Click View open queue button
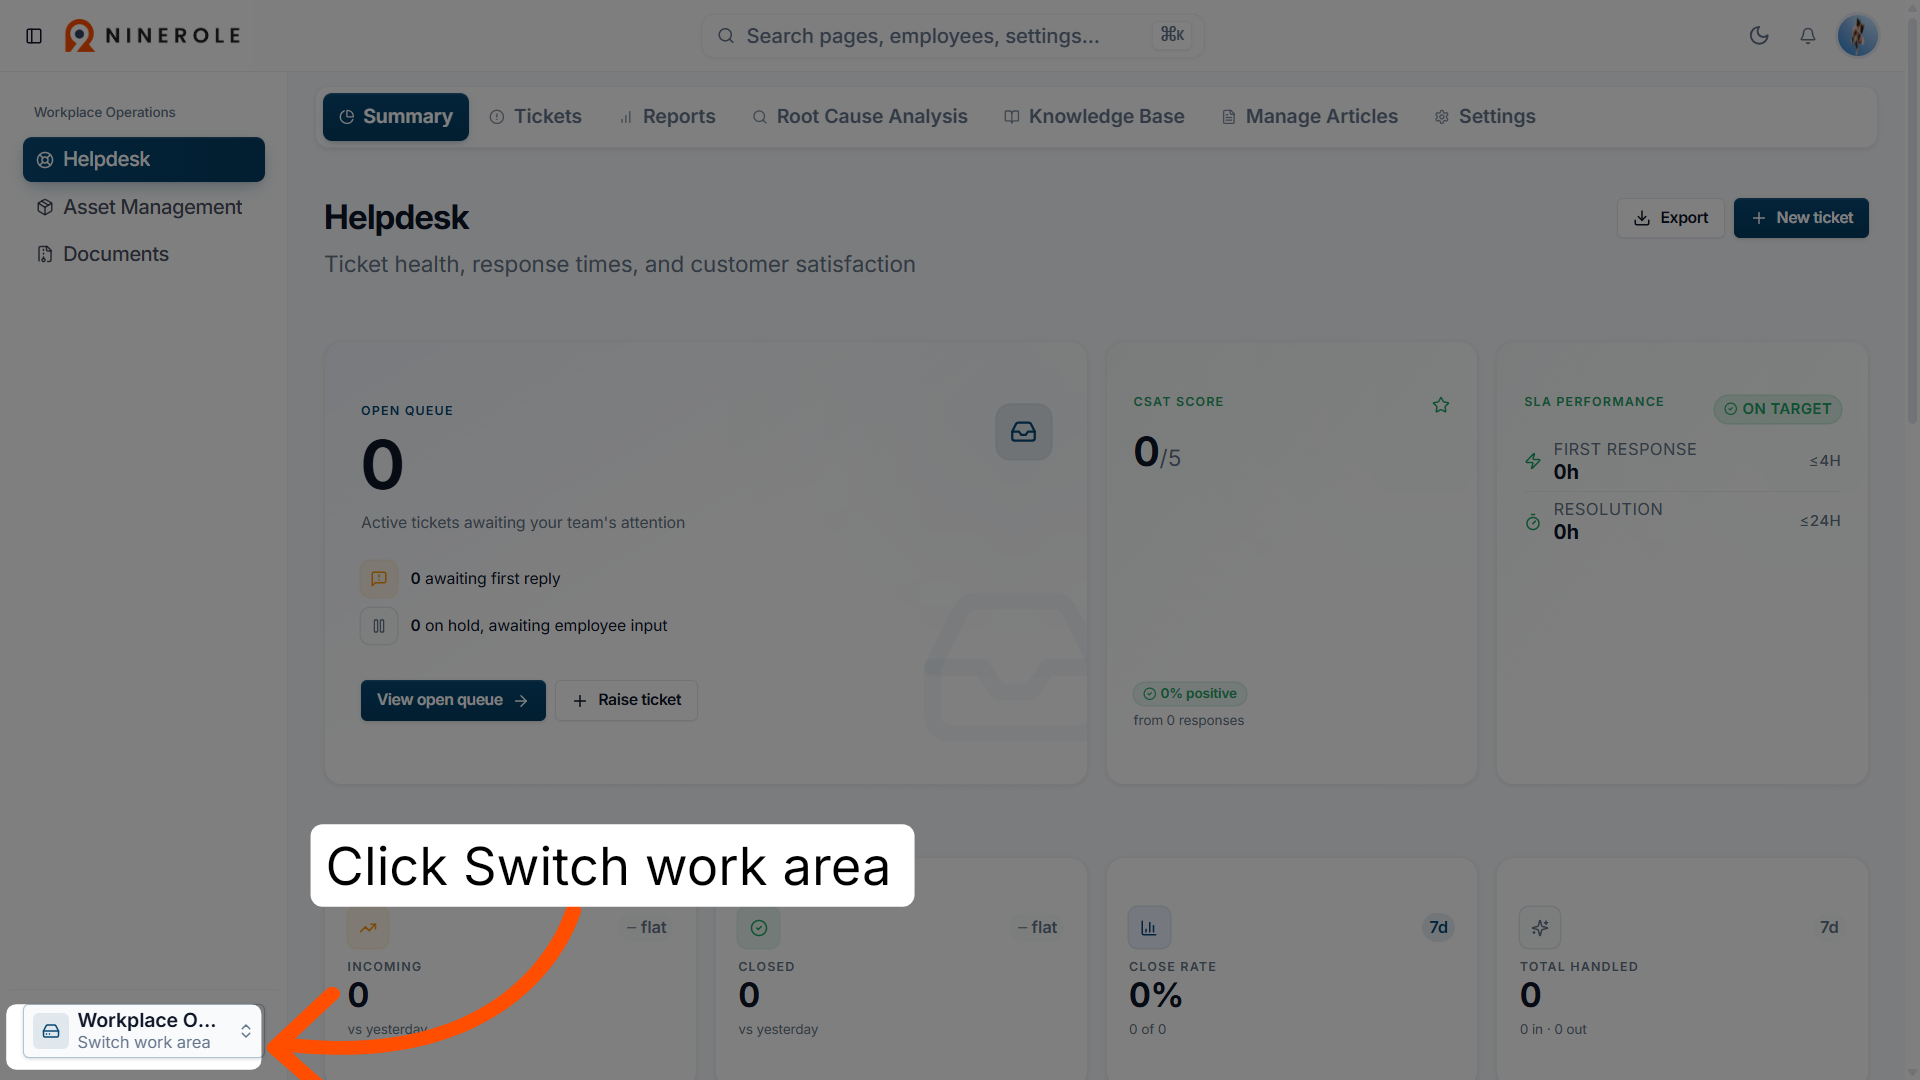 point(453,701)
